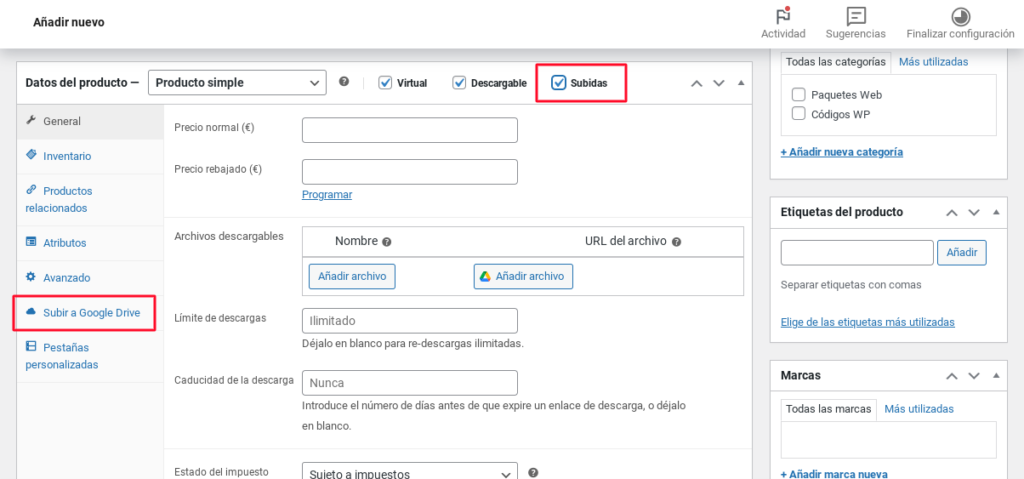Switch to categories Más utilizadas tab

coord(933,61)
